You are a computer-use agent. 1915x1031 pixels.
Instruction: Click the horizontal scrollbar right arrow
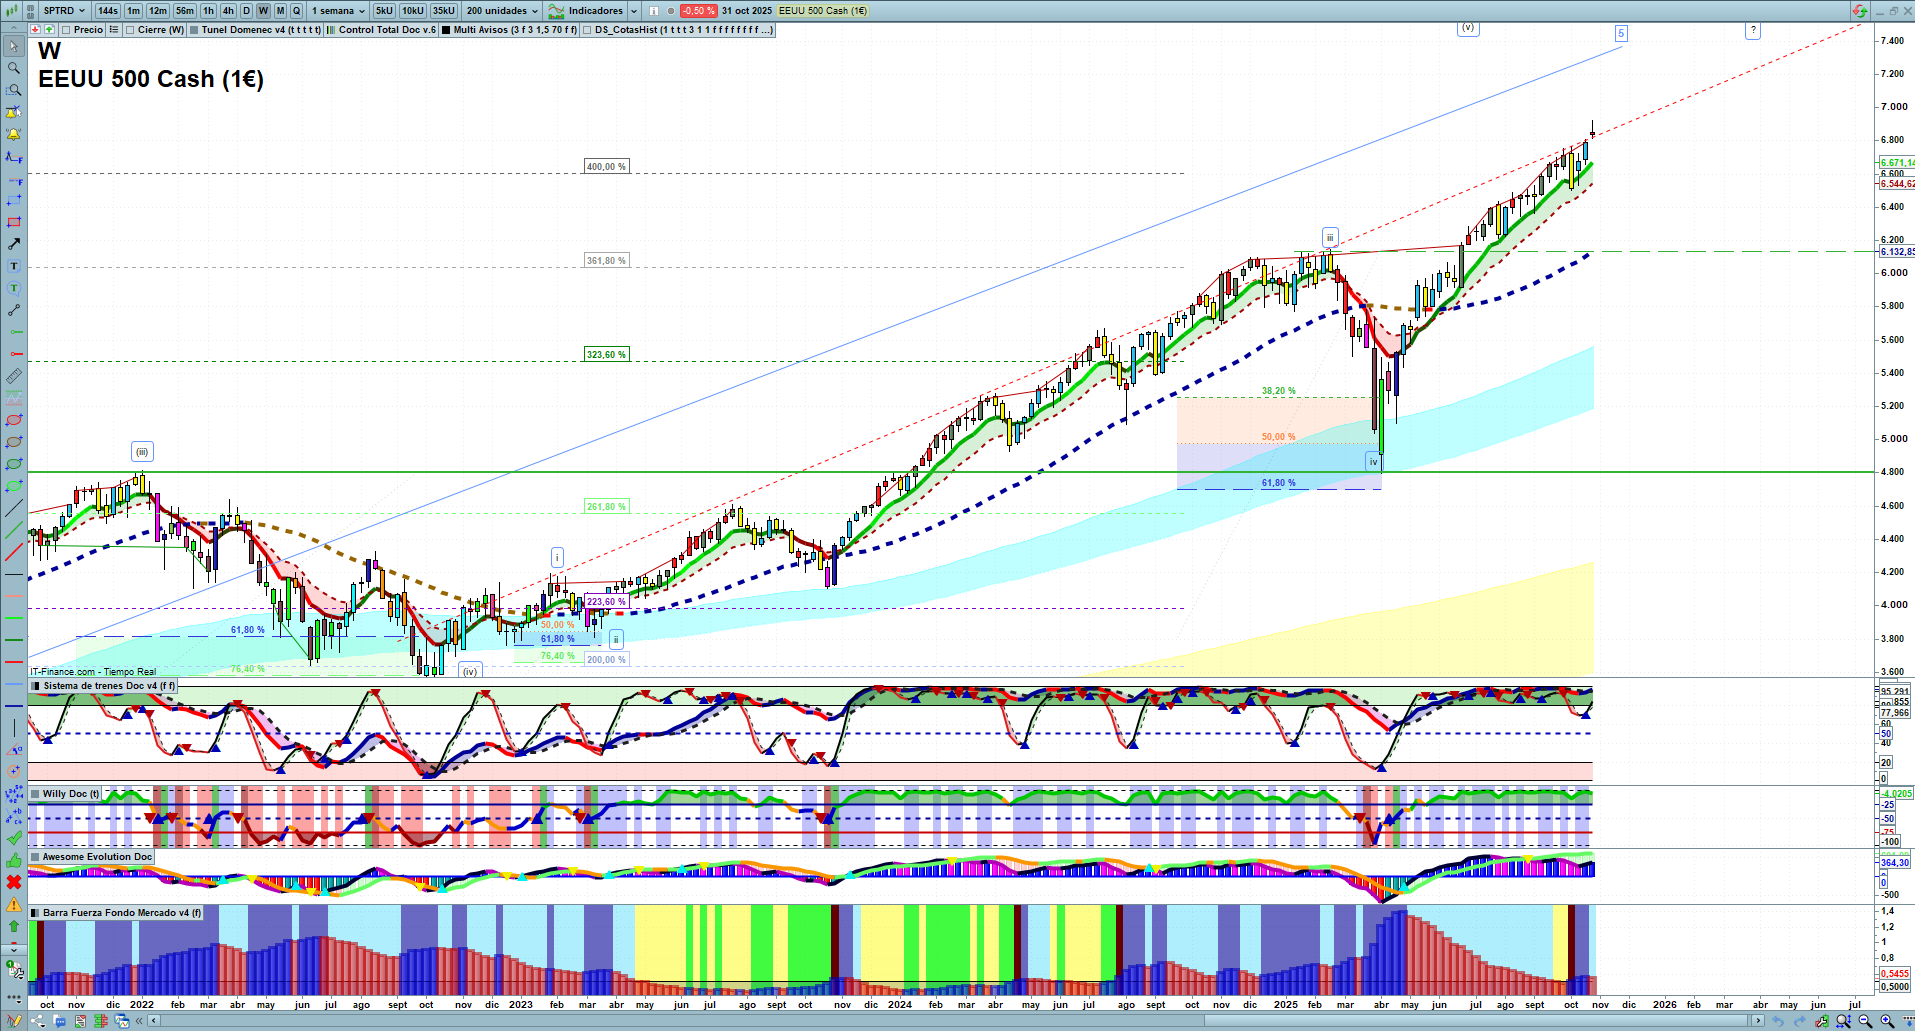[x=1759, y=1021]
